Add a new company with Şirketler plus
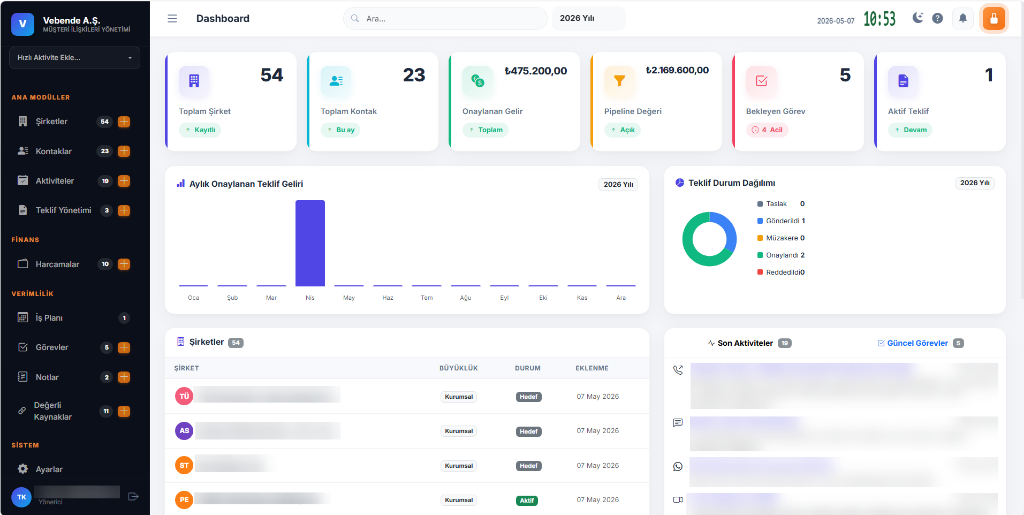1024x515 pixels. pos(123,121)
